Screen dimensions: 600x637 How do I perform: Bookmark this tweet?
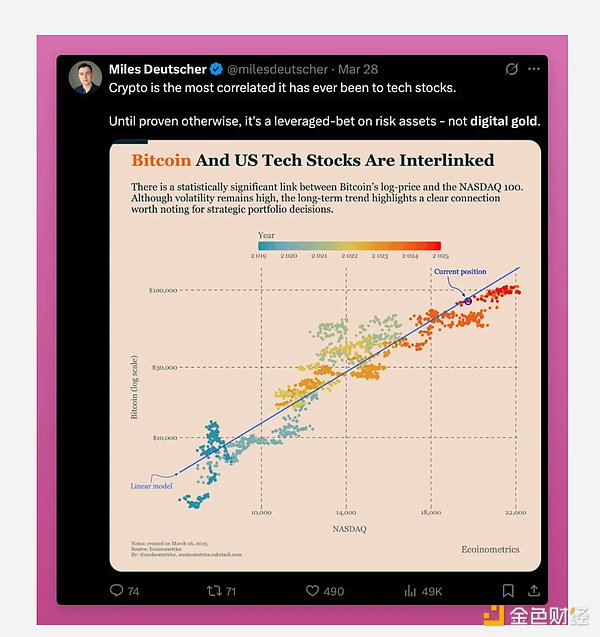508,592
